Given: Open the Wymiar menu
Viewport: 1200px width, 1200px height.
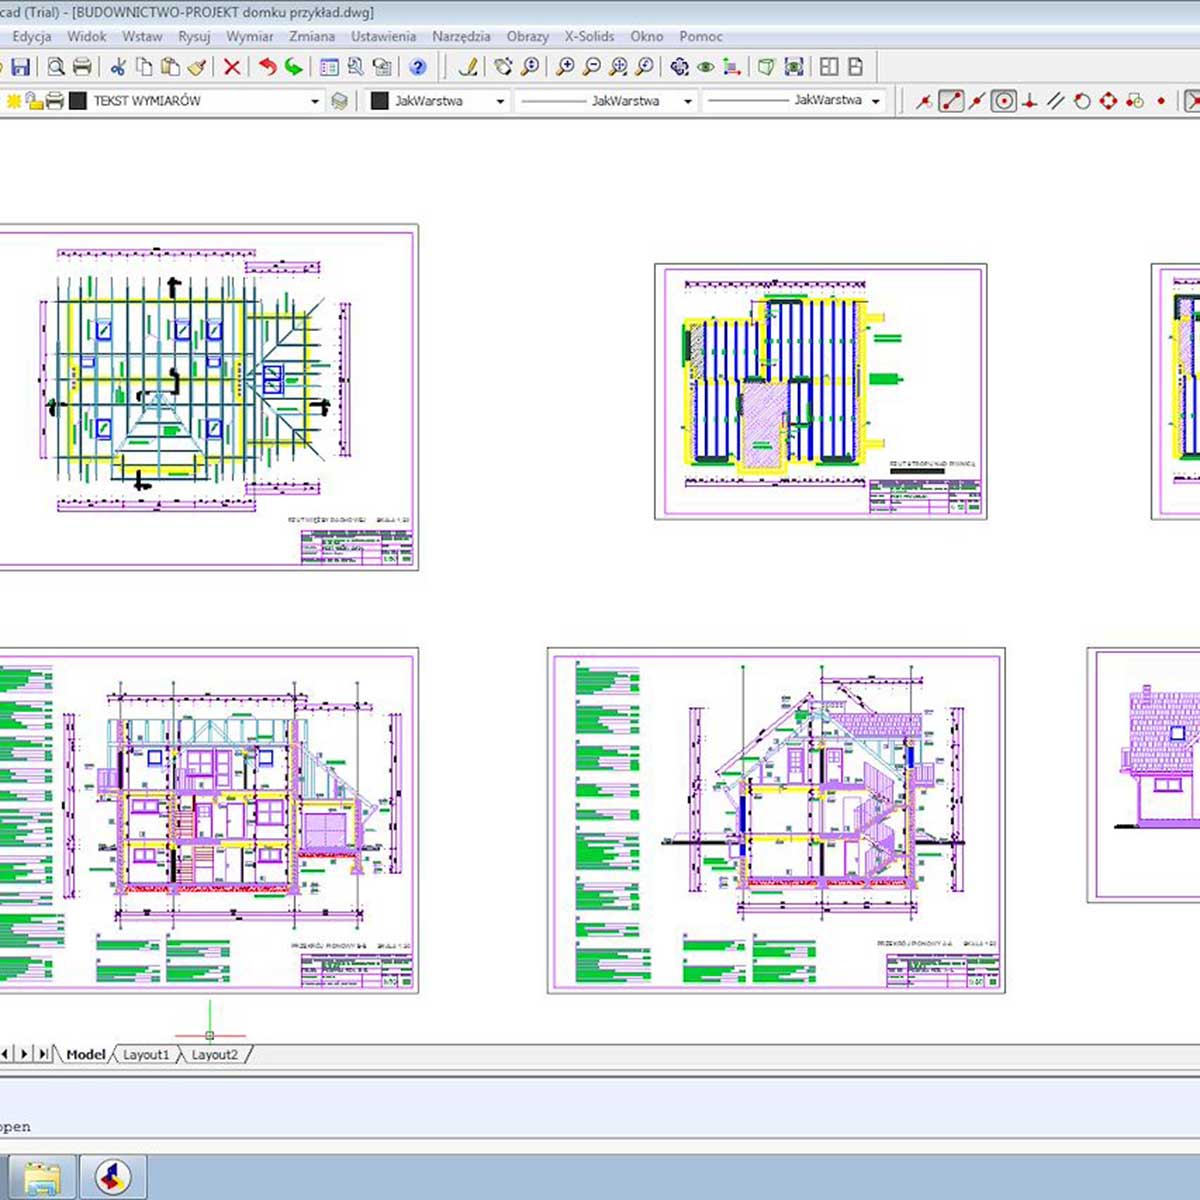Looking at the screenshot, I should (248, 36).
